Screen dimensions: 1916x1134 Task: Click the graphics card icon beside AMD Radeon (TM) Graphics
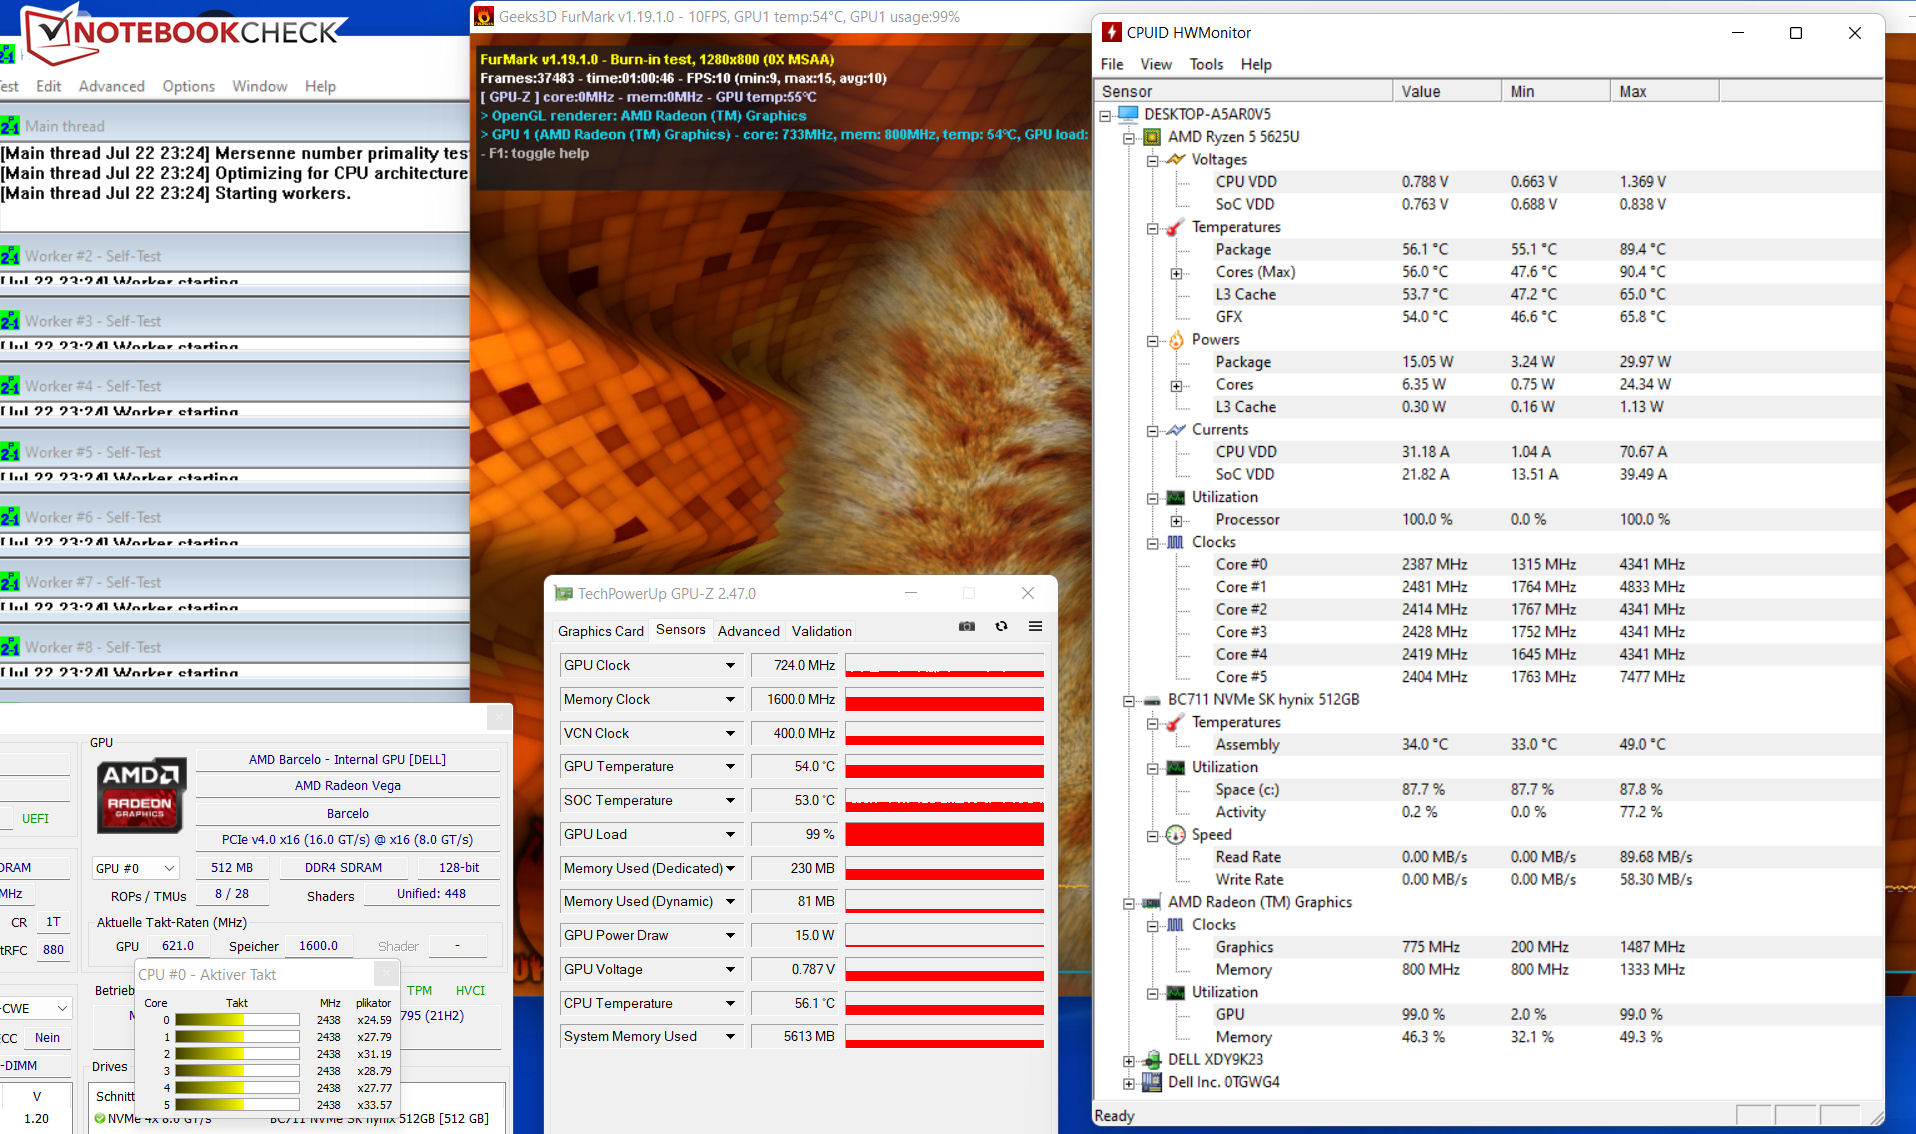pyautogui.click(x=1152, y=902)
